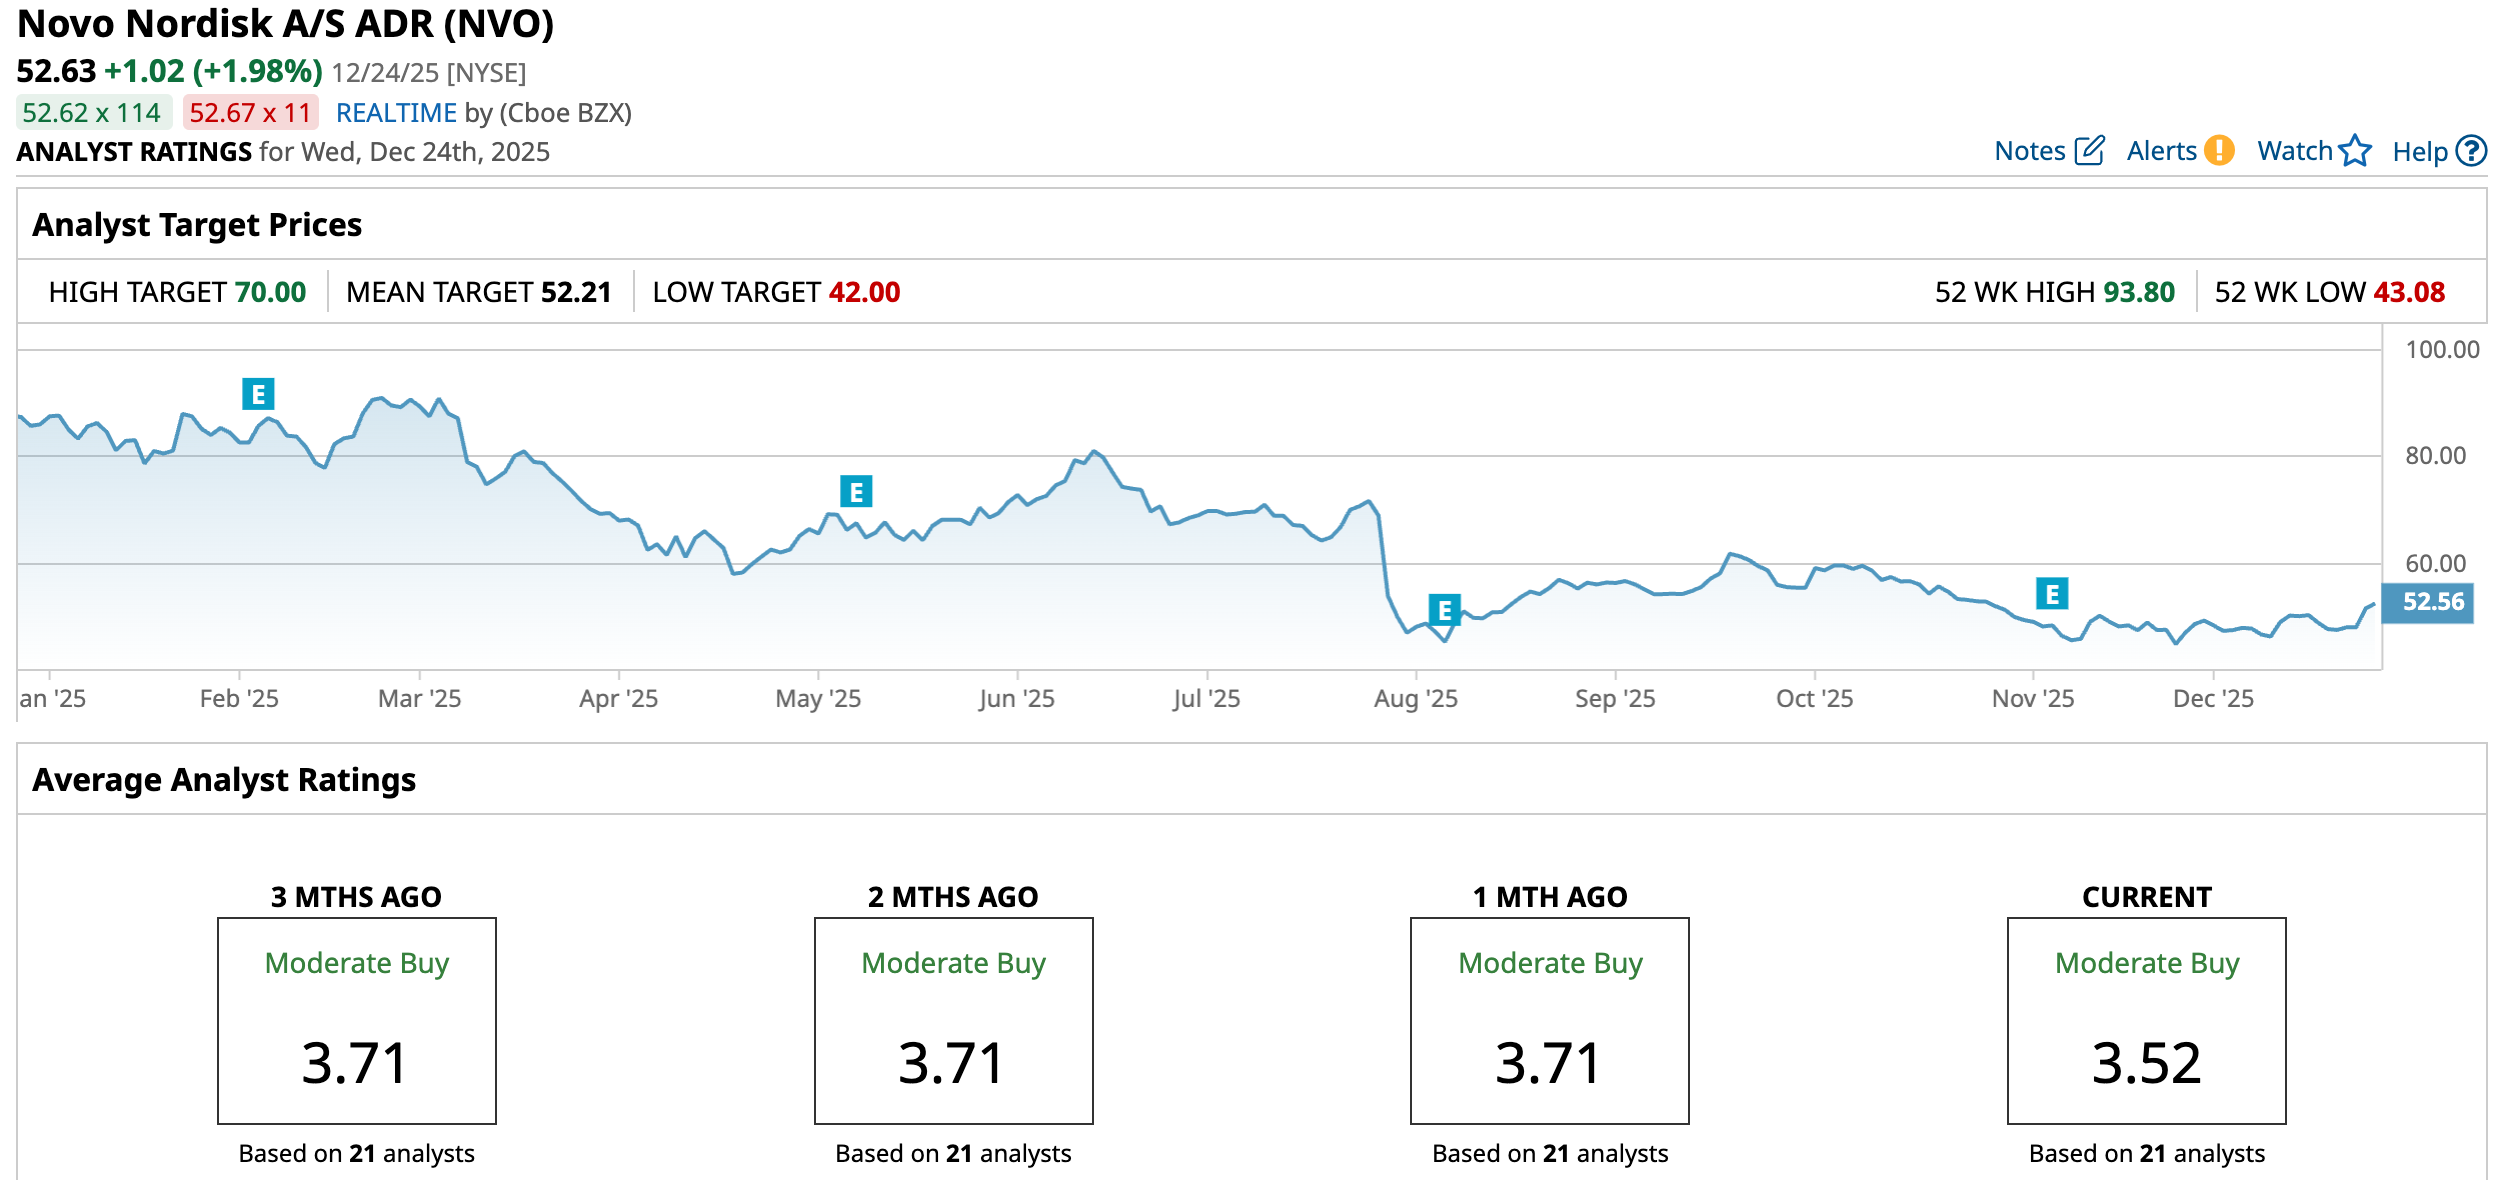Open the REALTIME quote link
Image resolution: width=2500 pixels, height=1180 pixels.
pyautogui.click(x=396, y=113)
